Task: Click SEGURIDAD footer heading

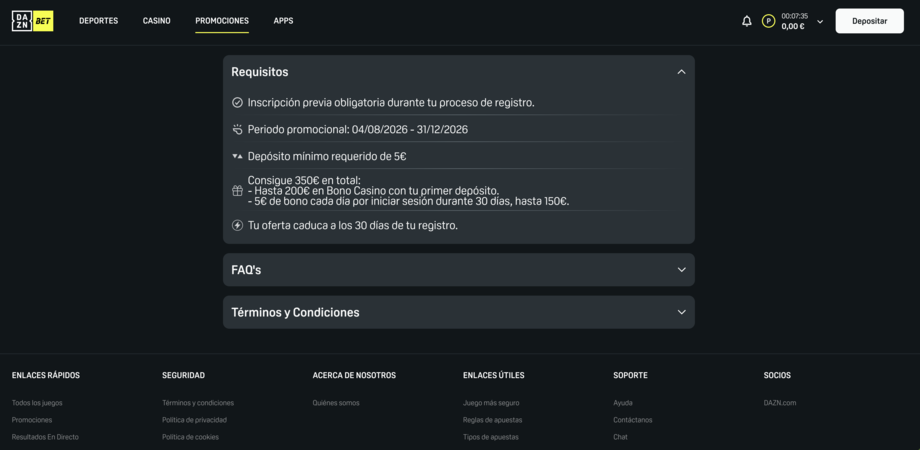Action: point(183,375)
